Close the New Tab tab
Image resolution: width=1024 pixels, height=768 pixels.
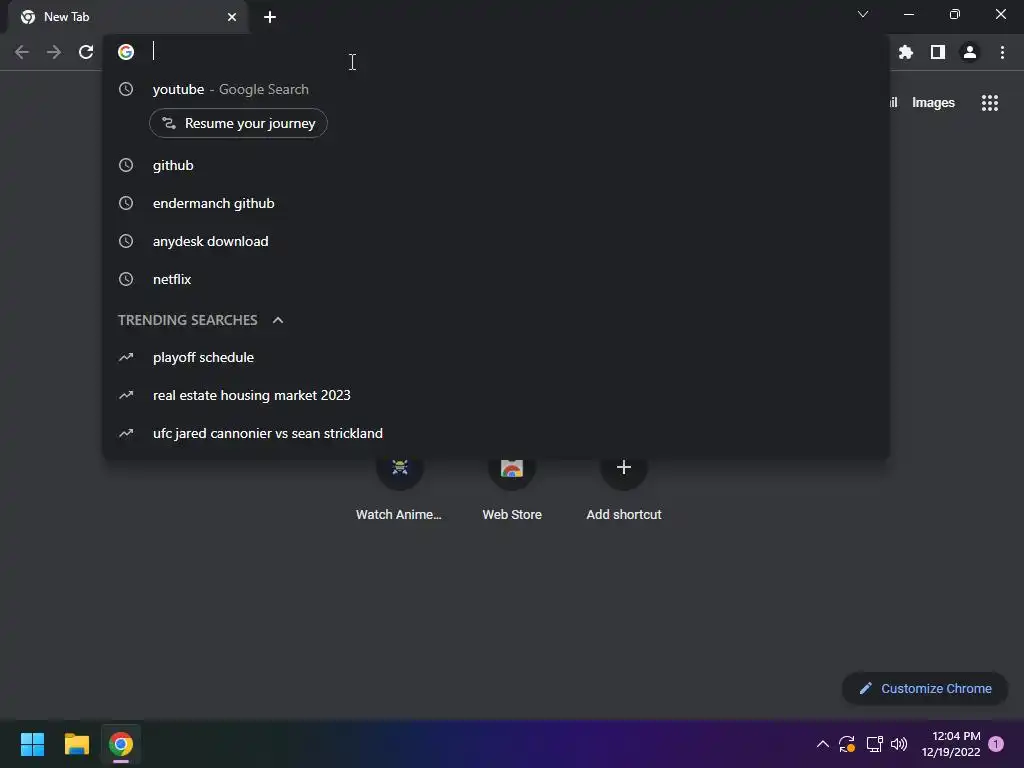tap(232, 17)
